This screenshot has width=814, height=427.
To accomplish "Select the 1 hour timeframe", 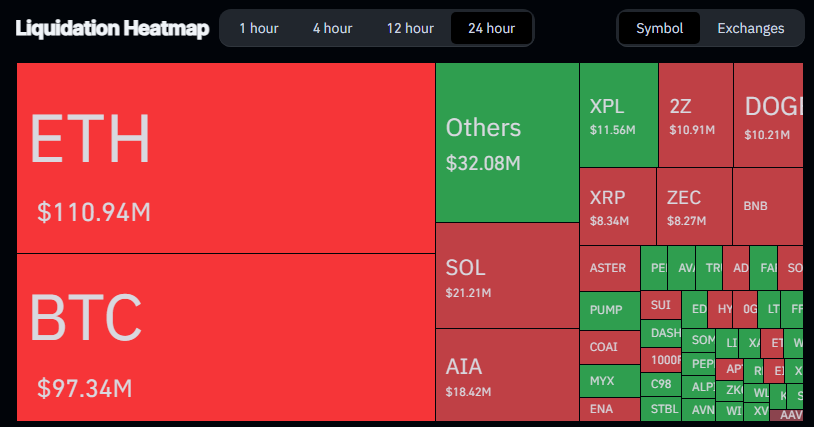I will (258, 28).
